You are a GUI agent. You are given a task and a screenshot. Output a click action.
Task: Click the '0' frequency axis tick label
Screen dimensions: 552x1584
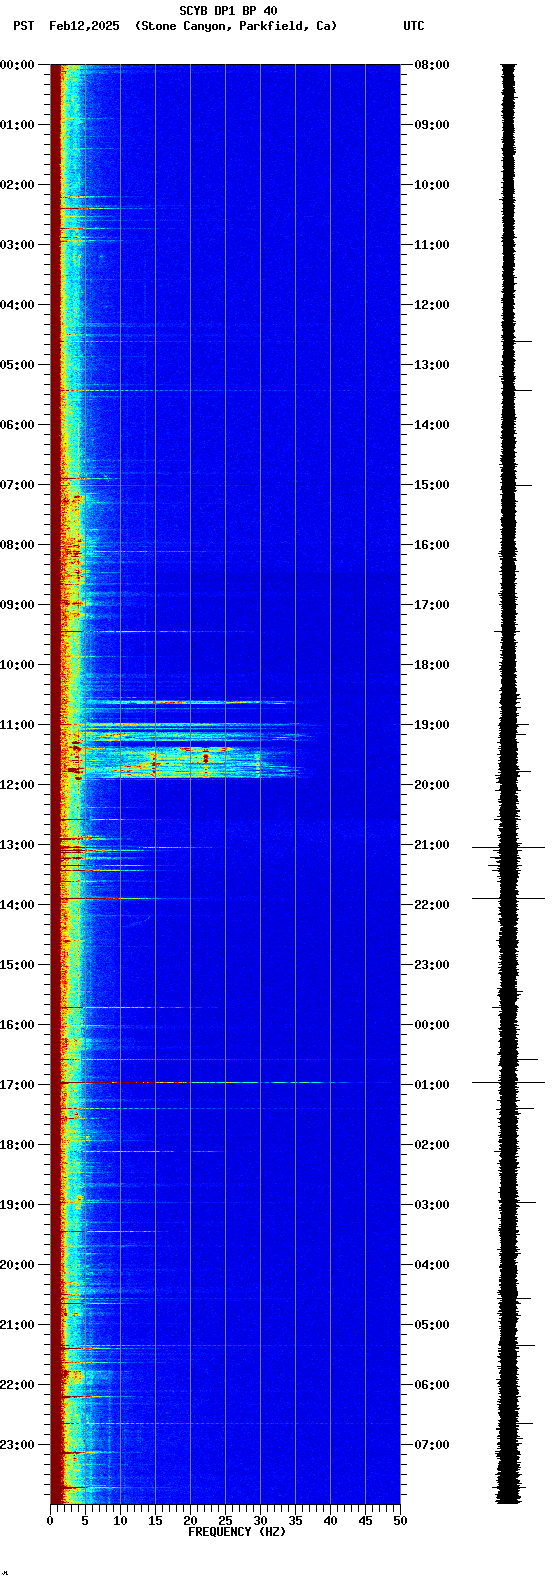(x=50, y=1521)
